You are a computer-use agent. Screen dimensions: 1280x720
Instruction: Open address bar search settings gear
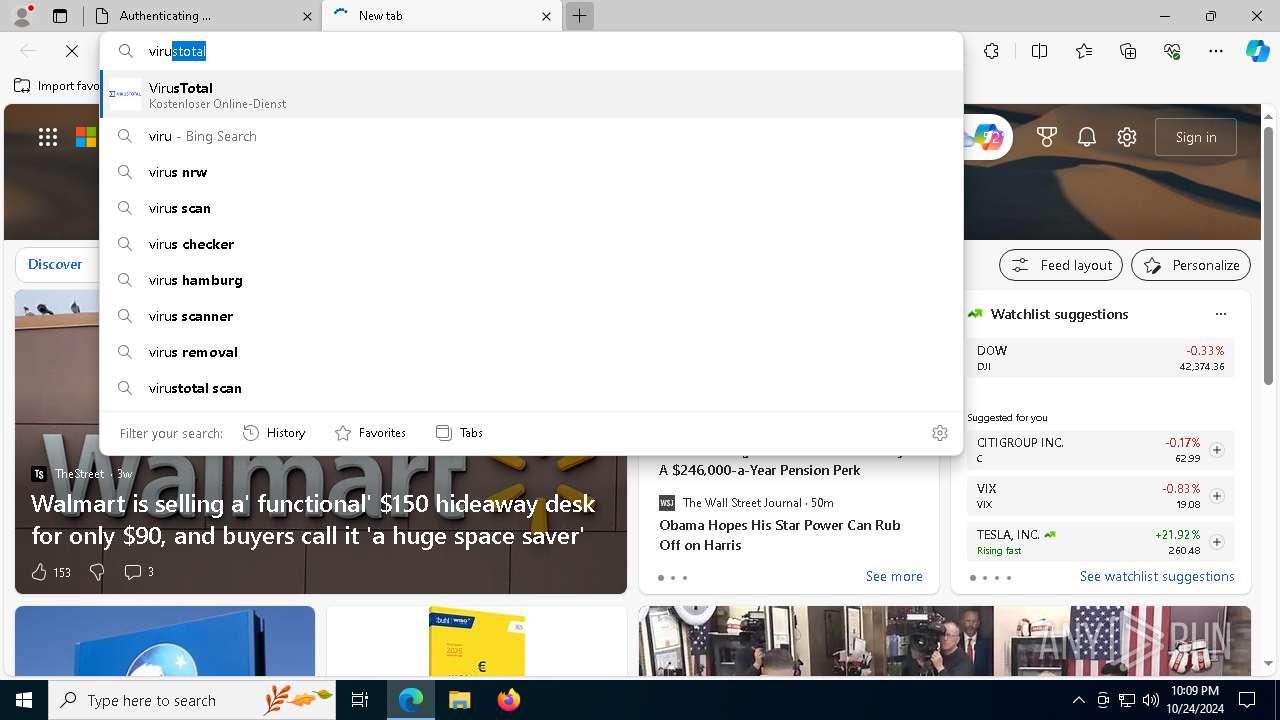point(940,433)
